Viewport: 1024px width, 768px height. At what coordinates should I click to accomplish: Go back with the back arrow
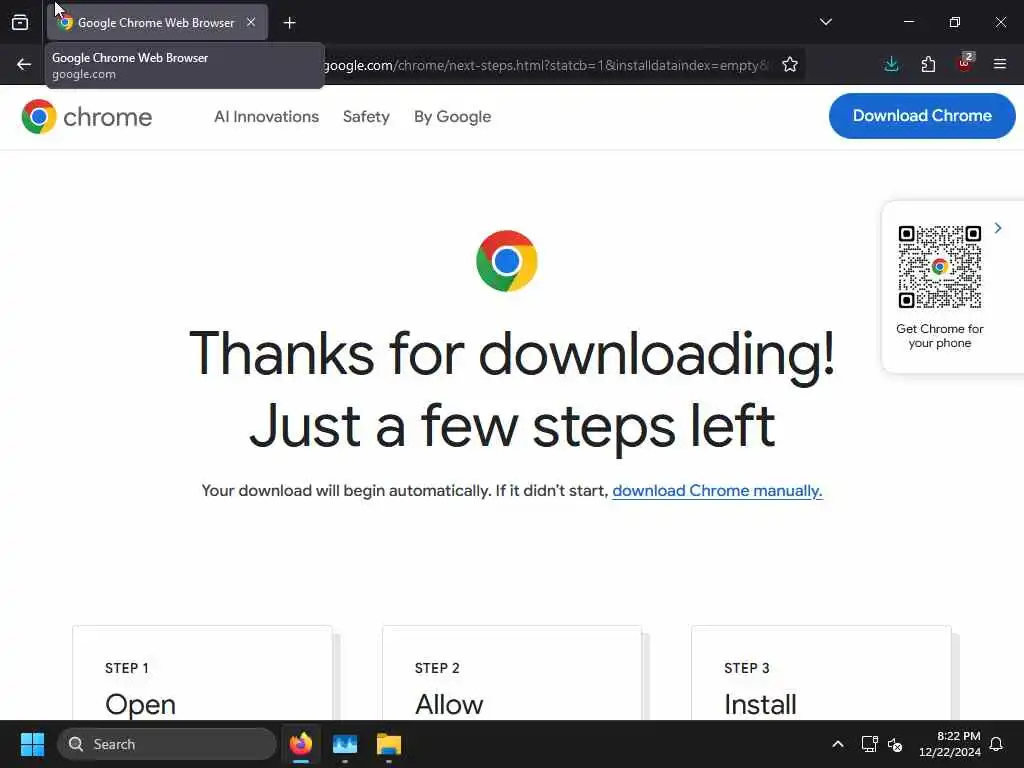pyautogui.click(x=24, y=65)
